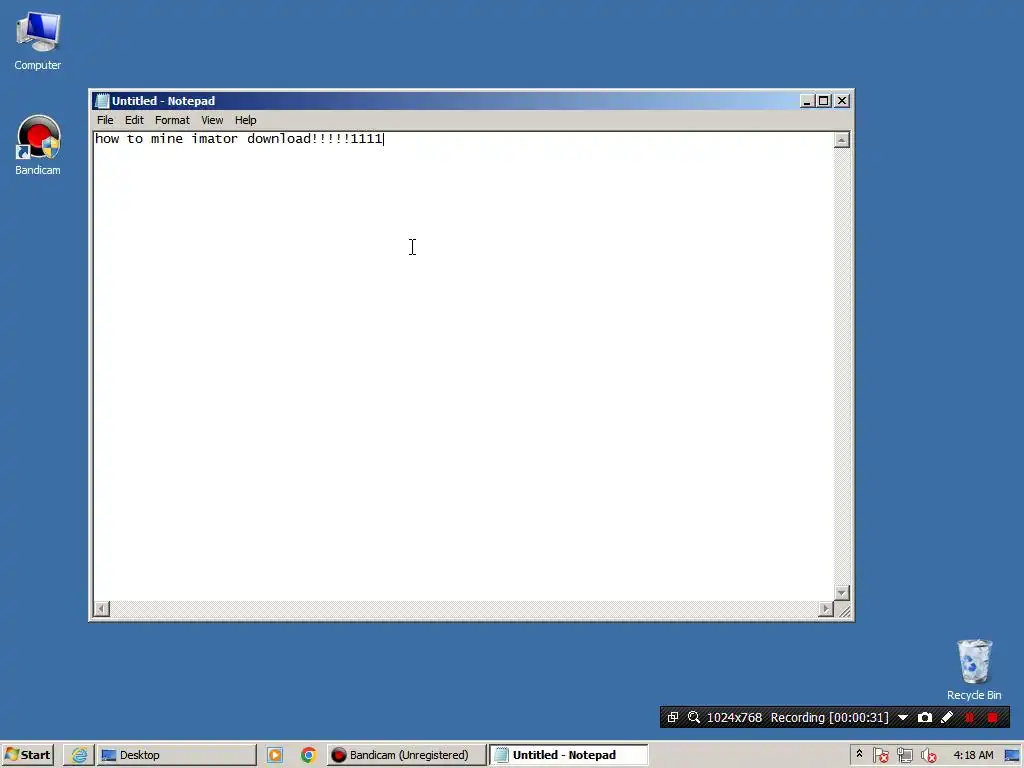
Task: Click the Start button
Action: point(27,755)
